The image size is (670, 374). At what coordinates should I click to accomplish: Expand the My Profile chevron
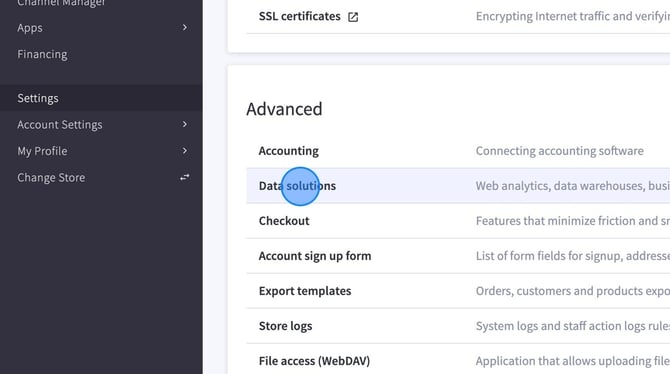(x=185, y=151)
